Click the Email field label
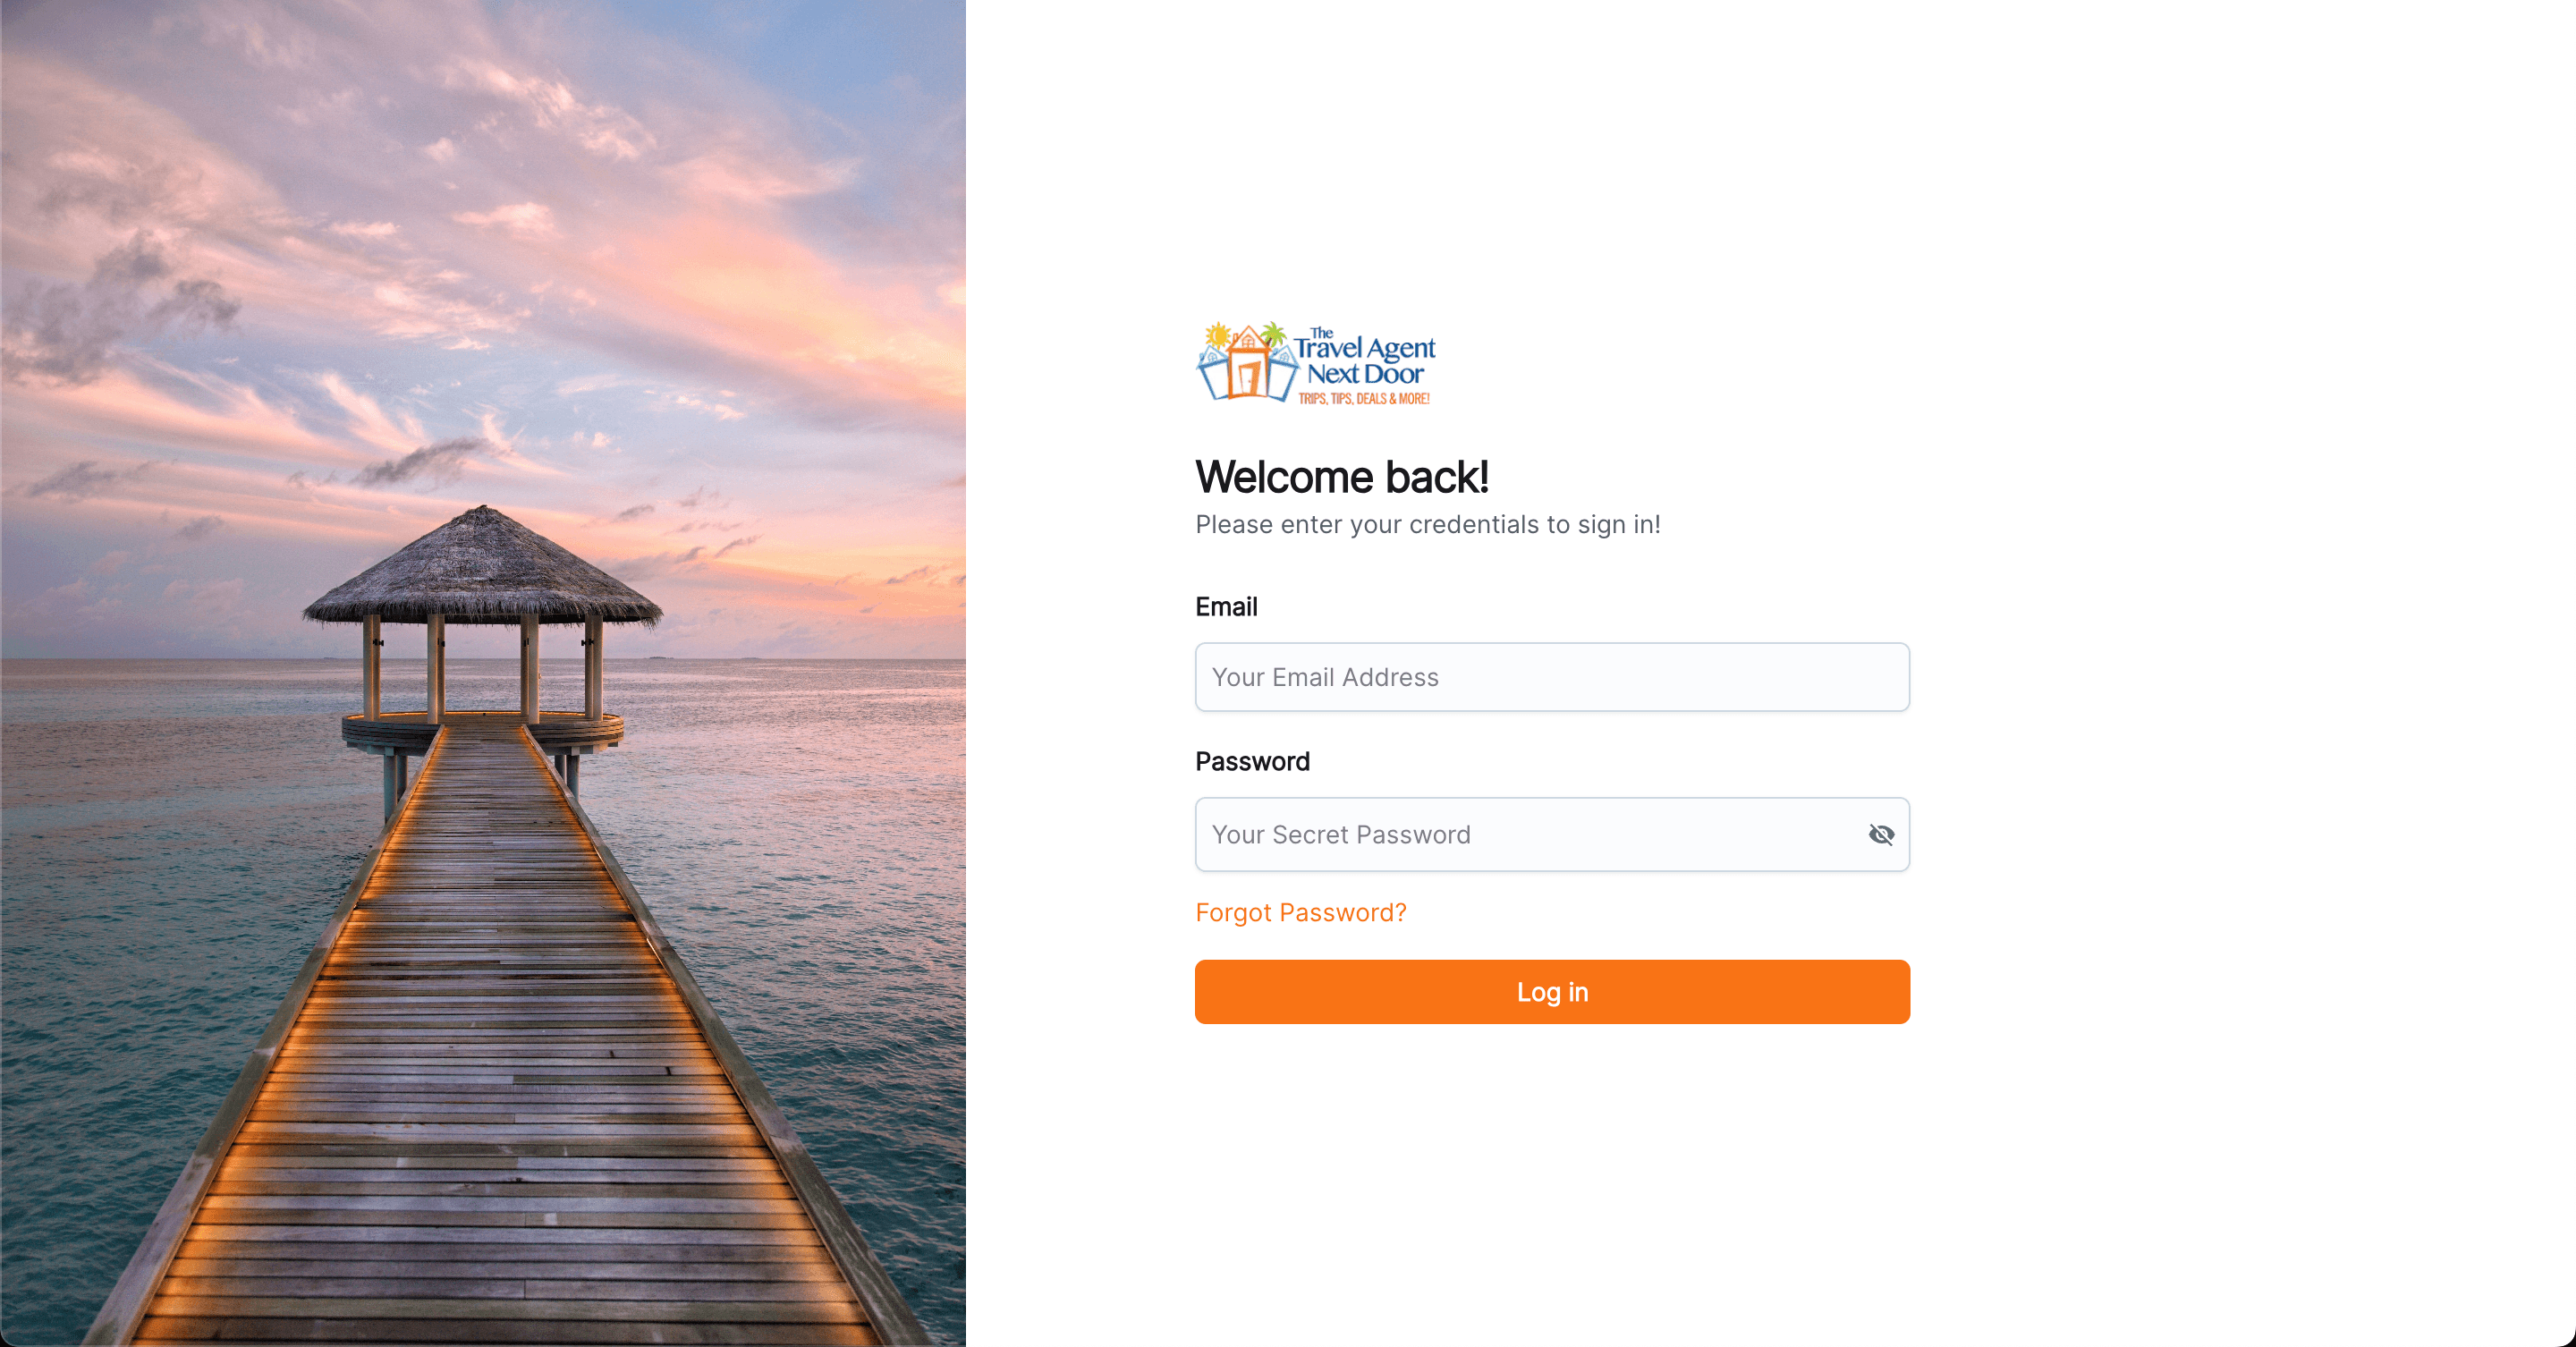 coord(1226,606)
